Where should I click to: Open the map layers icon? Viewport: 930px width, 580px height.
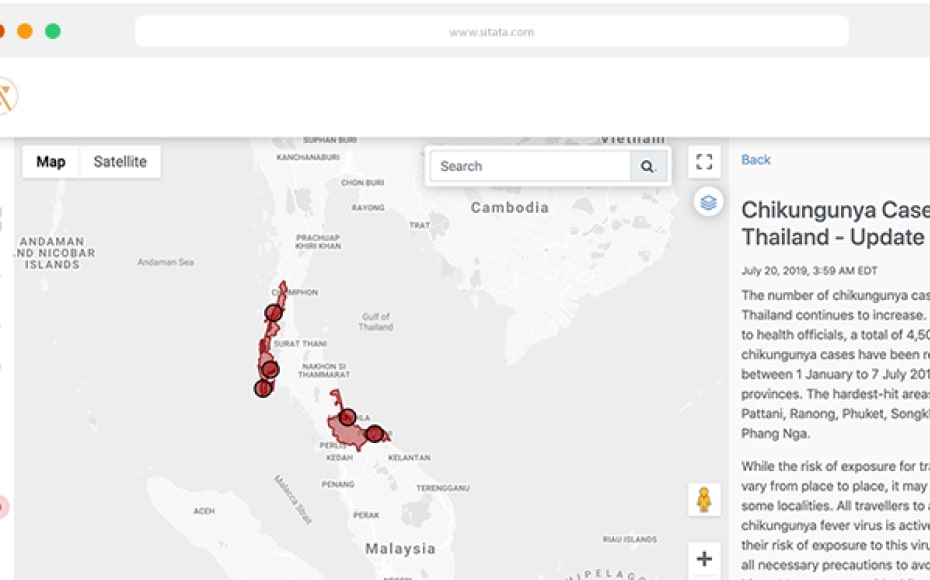pyautogui.click(x=708, y=203)
